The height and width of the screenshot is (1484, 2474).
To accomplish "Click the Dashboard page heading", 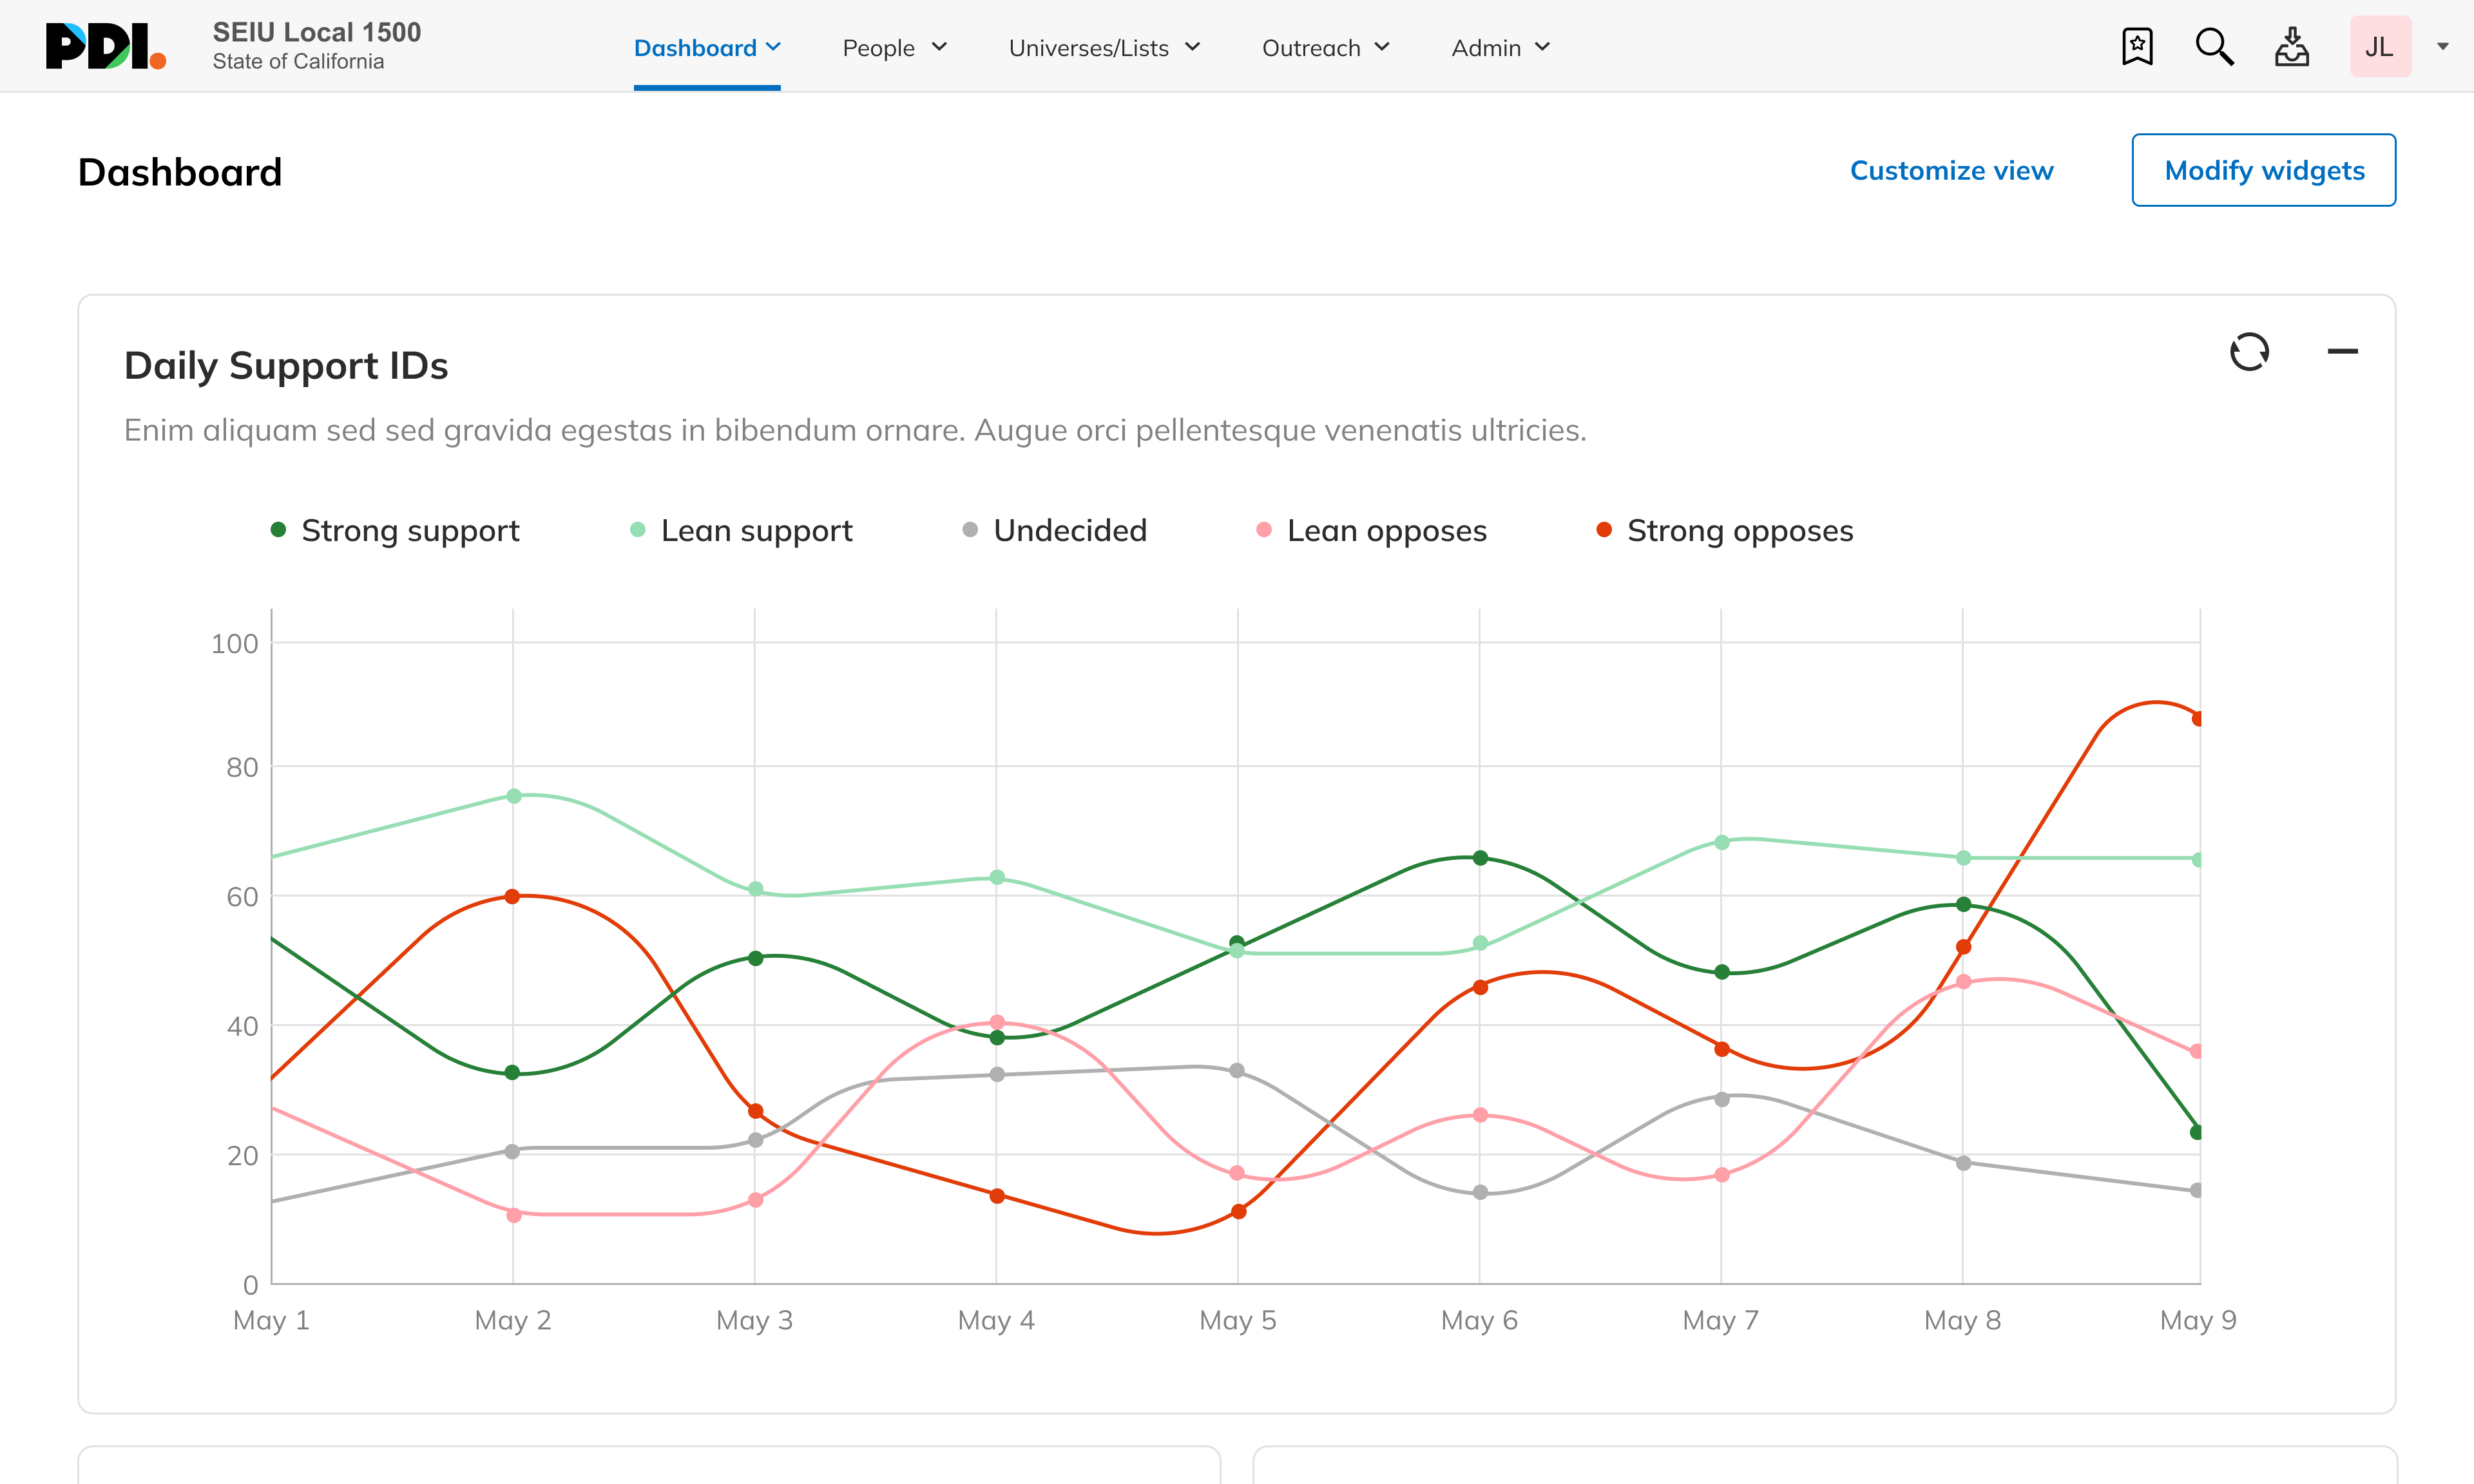I will click(180, 172).
